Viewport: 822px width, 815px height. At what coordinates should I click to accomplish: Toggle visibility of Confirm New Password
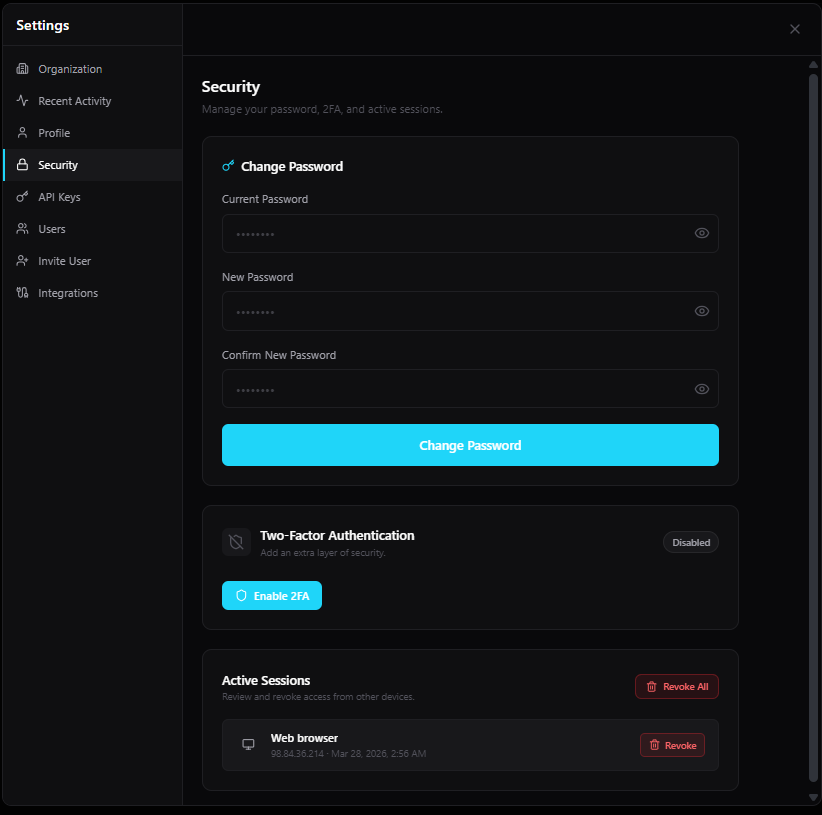[x=701, y=389]
